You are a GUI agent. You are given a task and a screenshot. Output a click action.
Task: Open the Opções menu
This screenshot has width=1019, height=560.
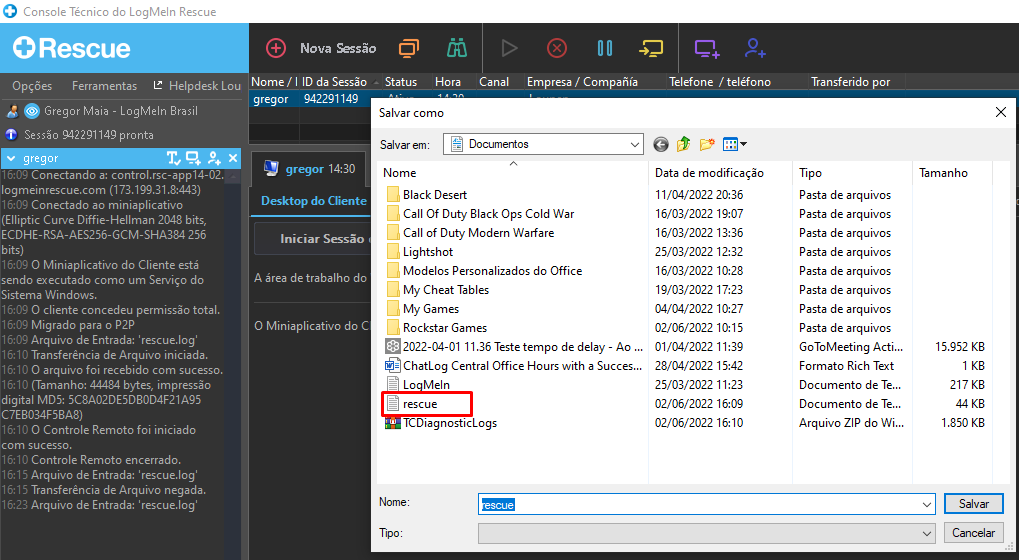(32, 86)
